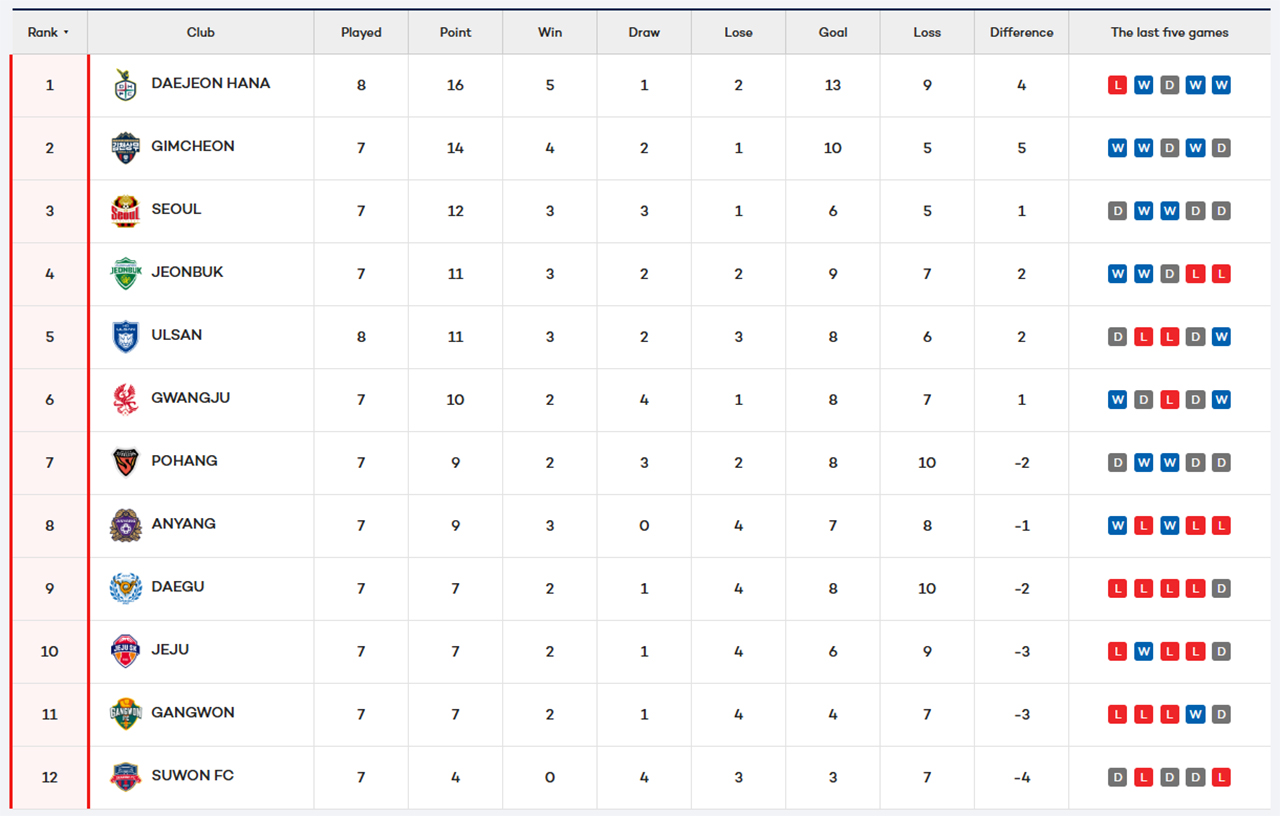Open the Ulsan club logo
1280x816 pixels.
tap(125, 337)
